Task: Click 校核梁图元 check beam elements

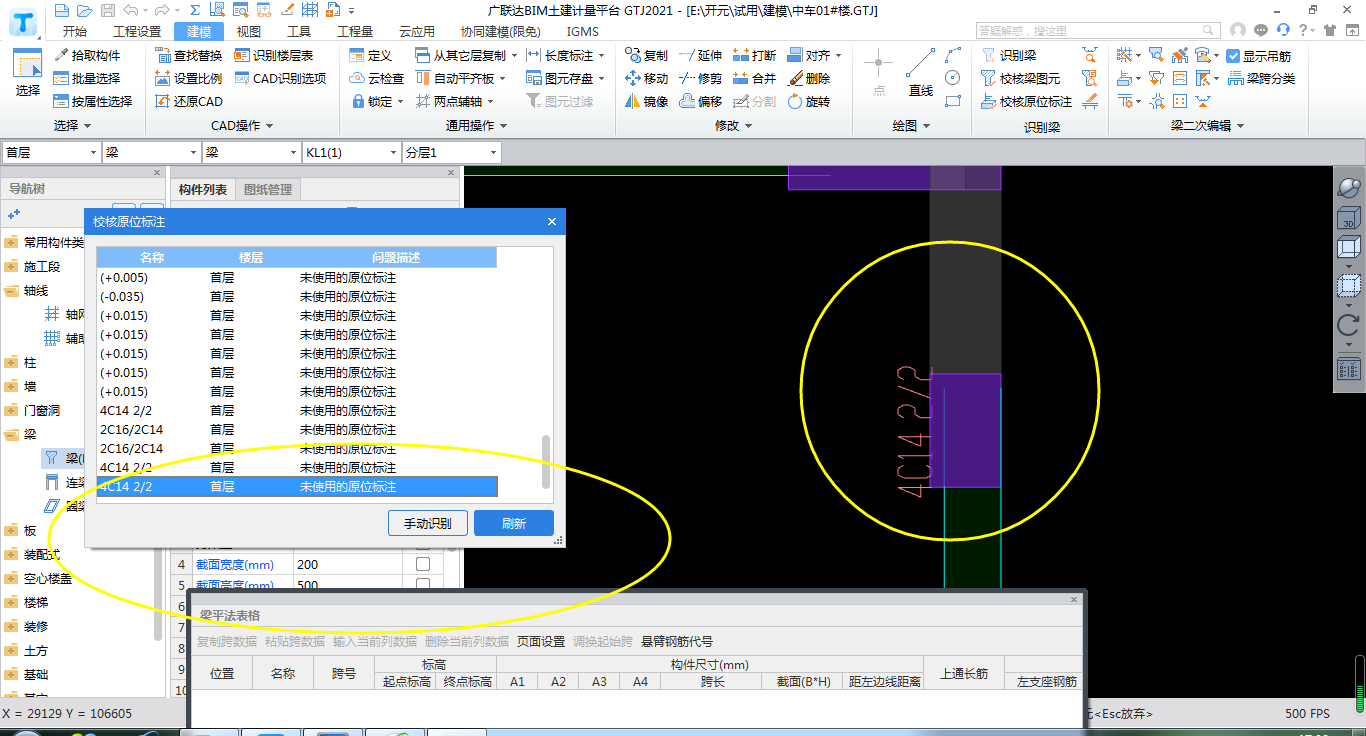Action: (x=1021, y=78)
